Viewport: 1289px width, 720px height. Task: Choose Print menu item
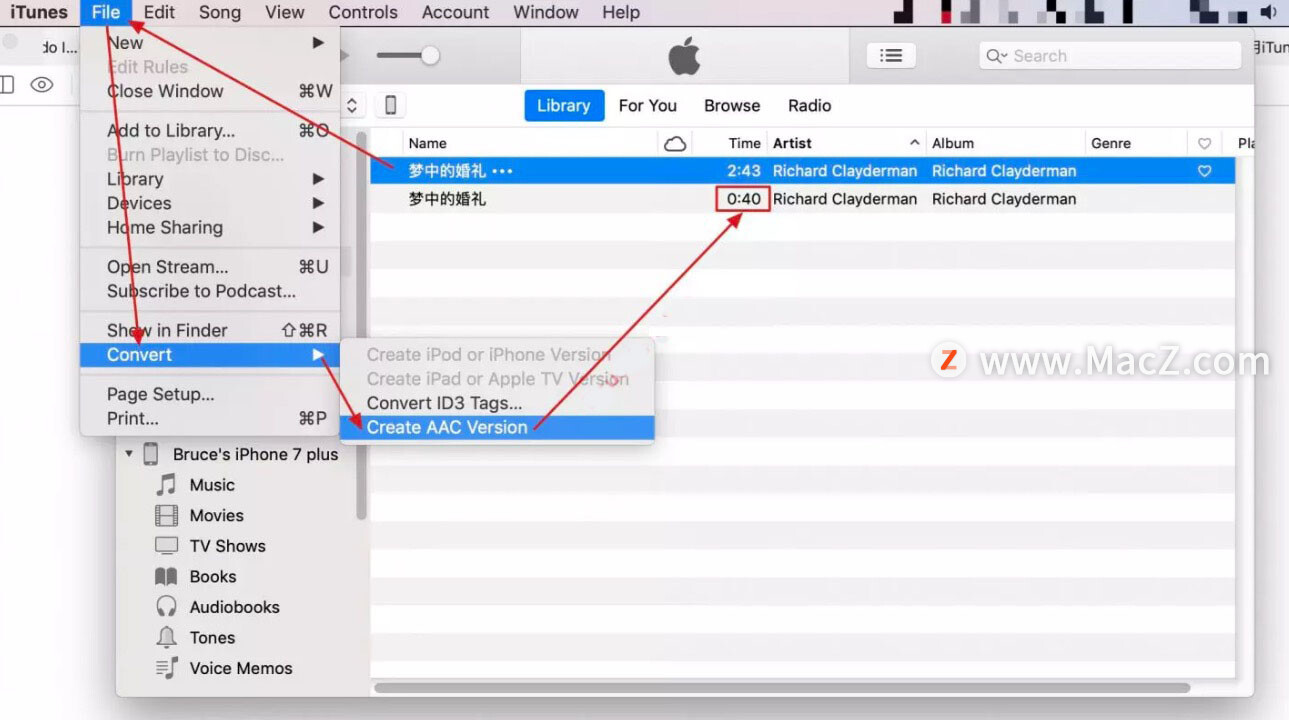click(x=210, y=419)
